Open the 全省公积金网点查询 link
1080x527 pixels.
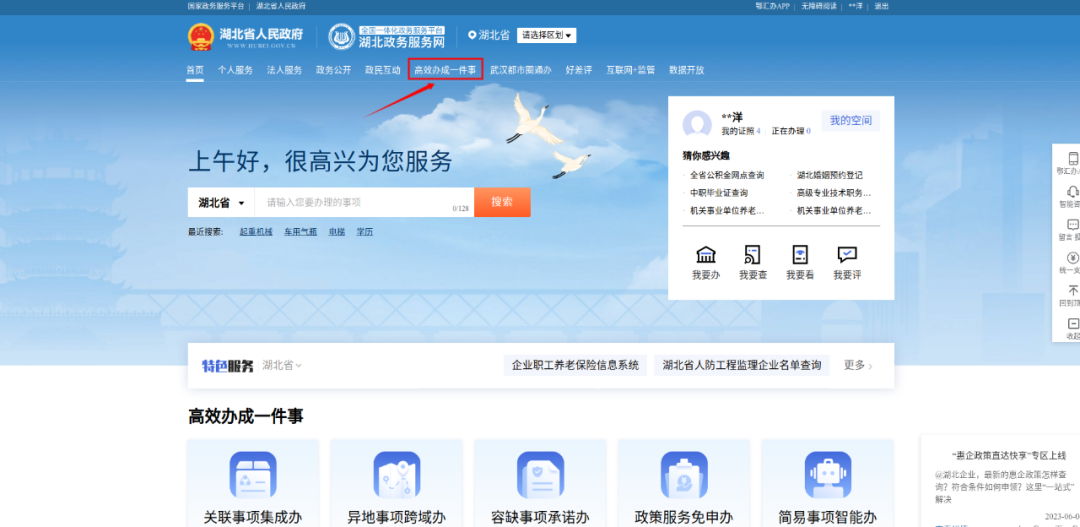(727, 175)
